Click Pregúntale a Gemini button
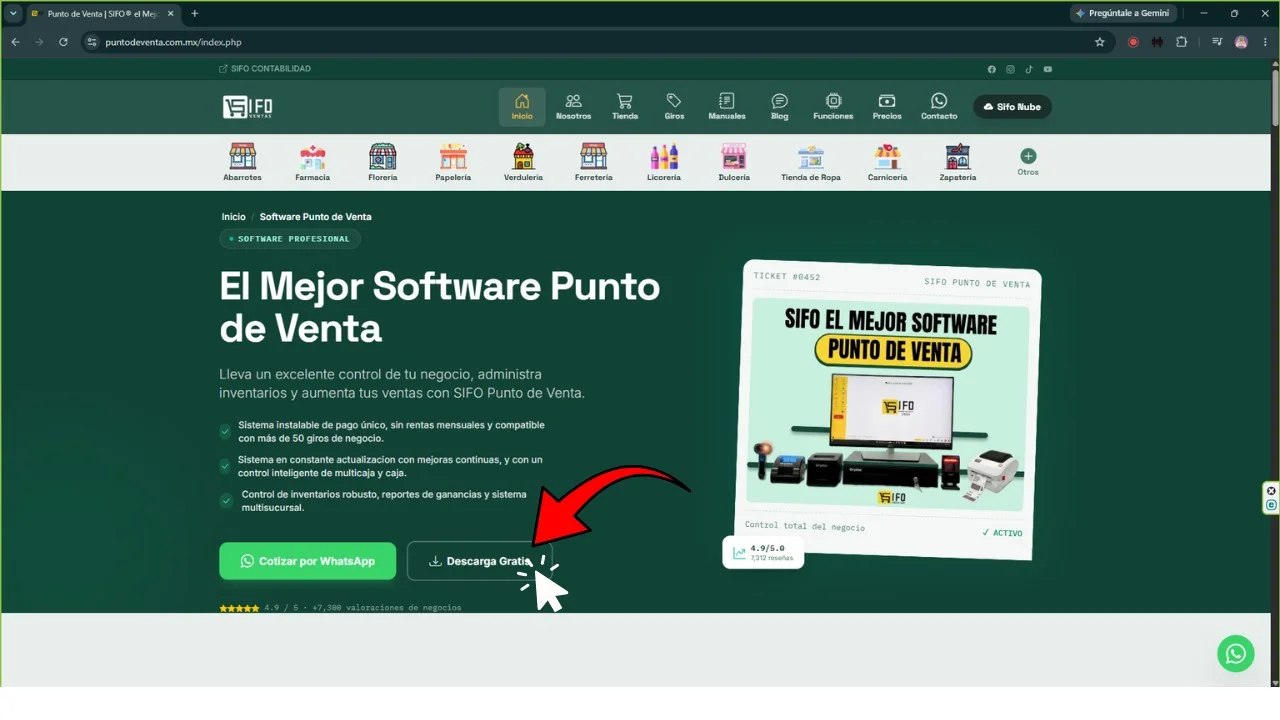Image resolution: width=1280 pixels, height=720 pixels. coord(1123,13)
